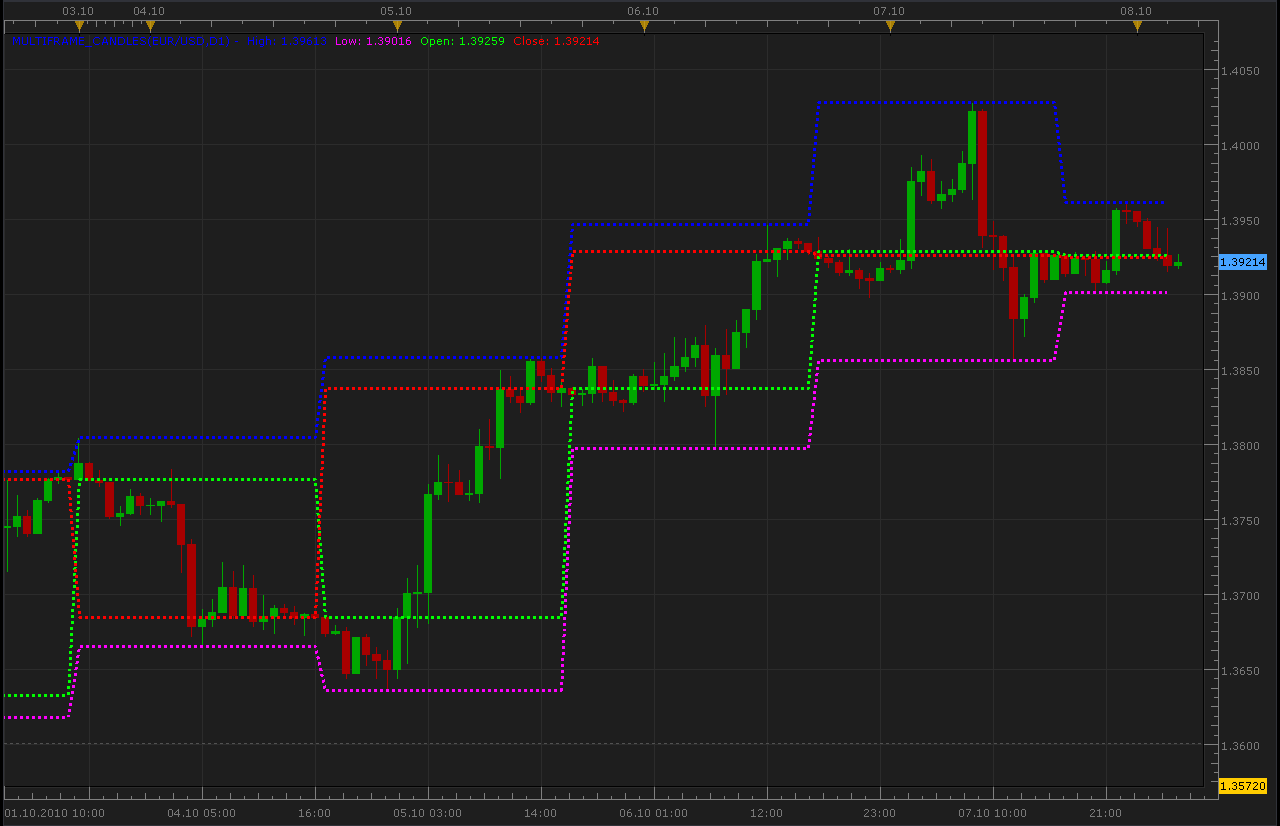Screen dimensions: 1280x826
Task: Click the 07.10 day marker triangle
Action: click(x=890, y=26)
